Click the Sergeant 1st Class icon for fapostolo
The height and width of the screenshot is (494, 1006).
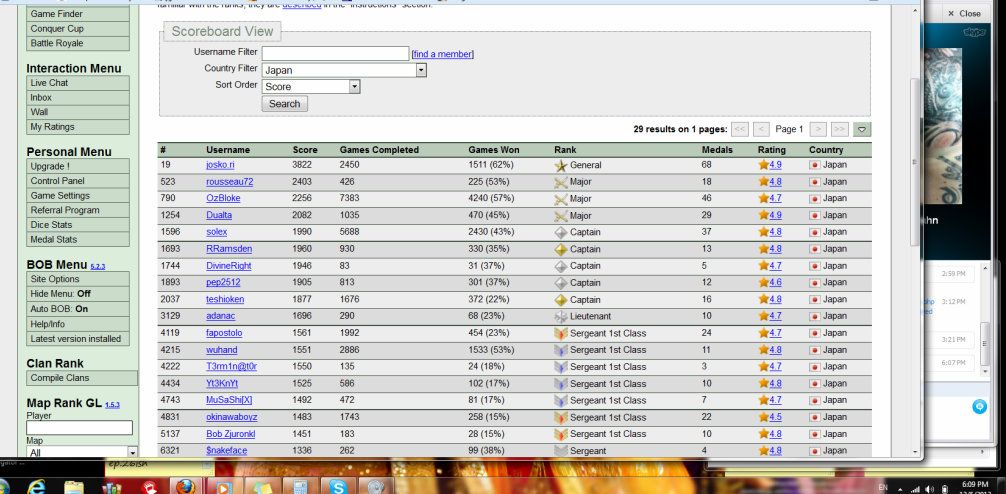(561, 333)
